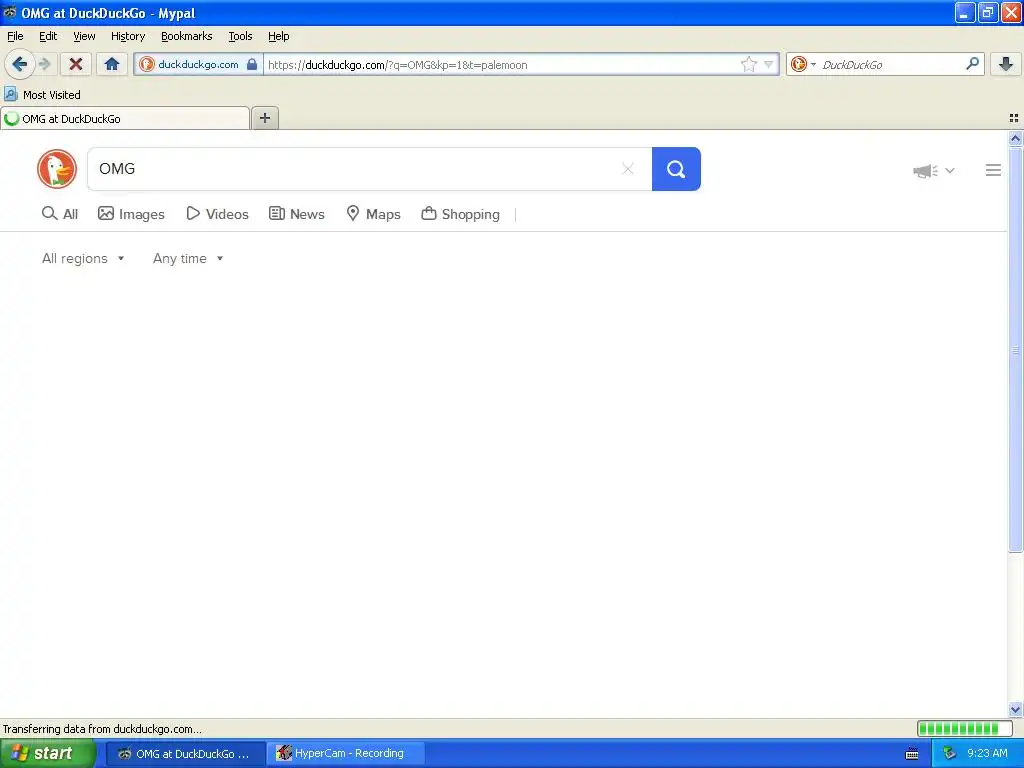Click the scrollbar down arrow

[1015, 709]
